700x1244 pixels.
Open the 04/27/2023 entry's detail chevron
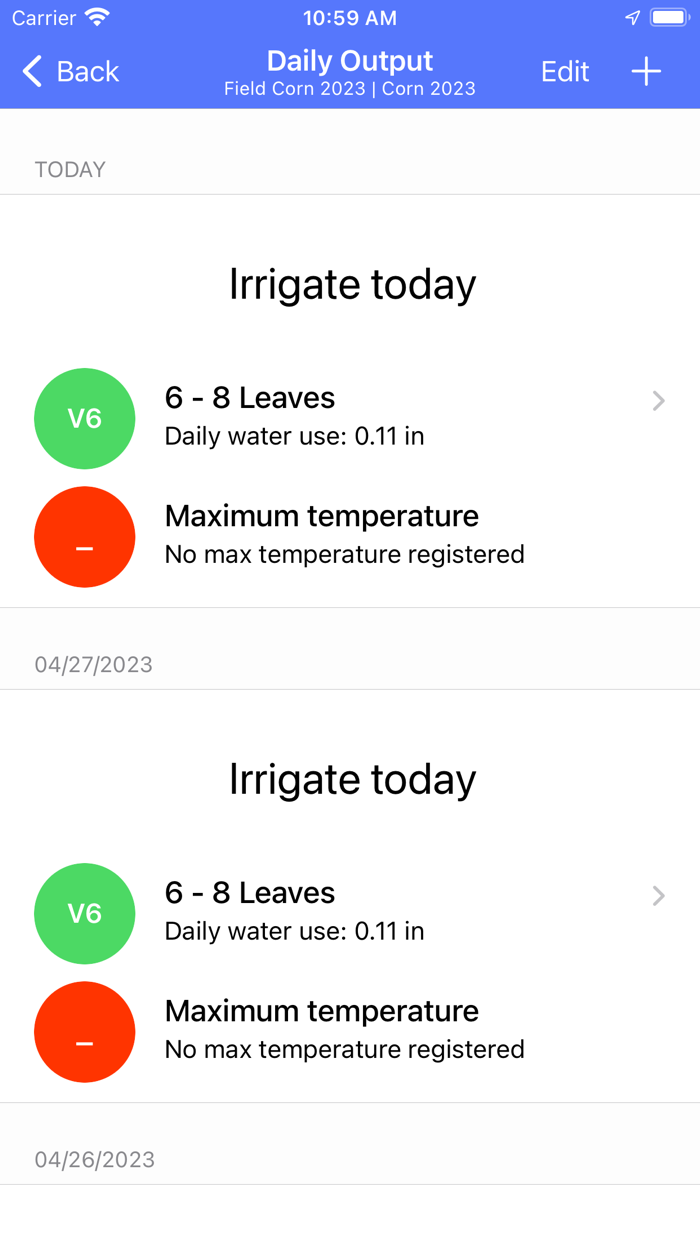[658, 896]
